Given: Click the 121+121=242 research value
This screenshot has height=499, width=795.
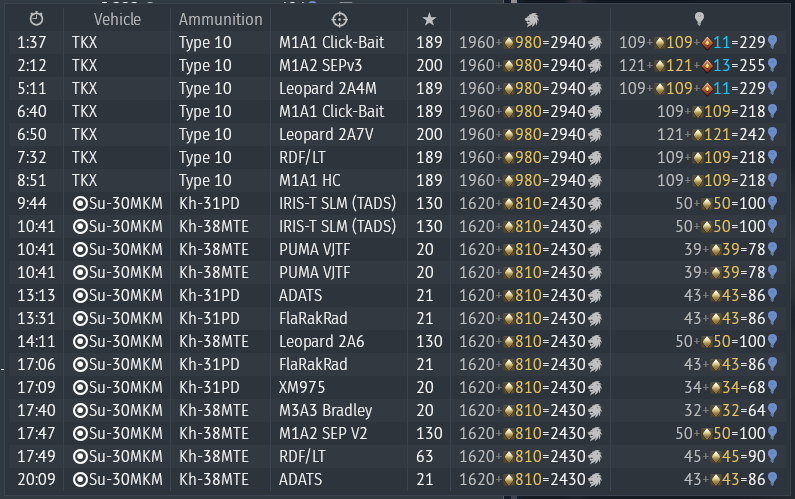Looking at the screenshot, I should 711,134.
